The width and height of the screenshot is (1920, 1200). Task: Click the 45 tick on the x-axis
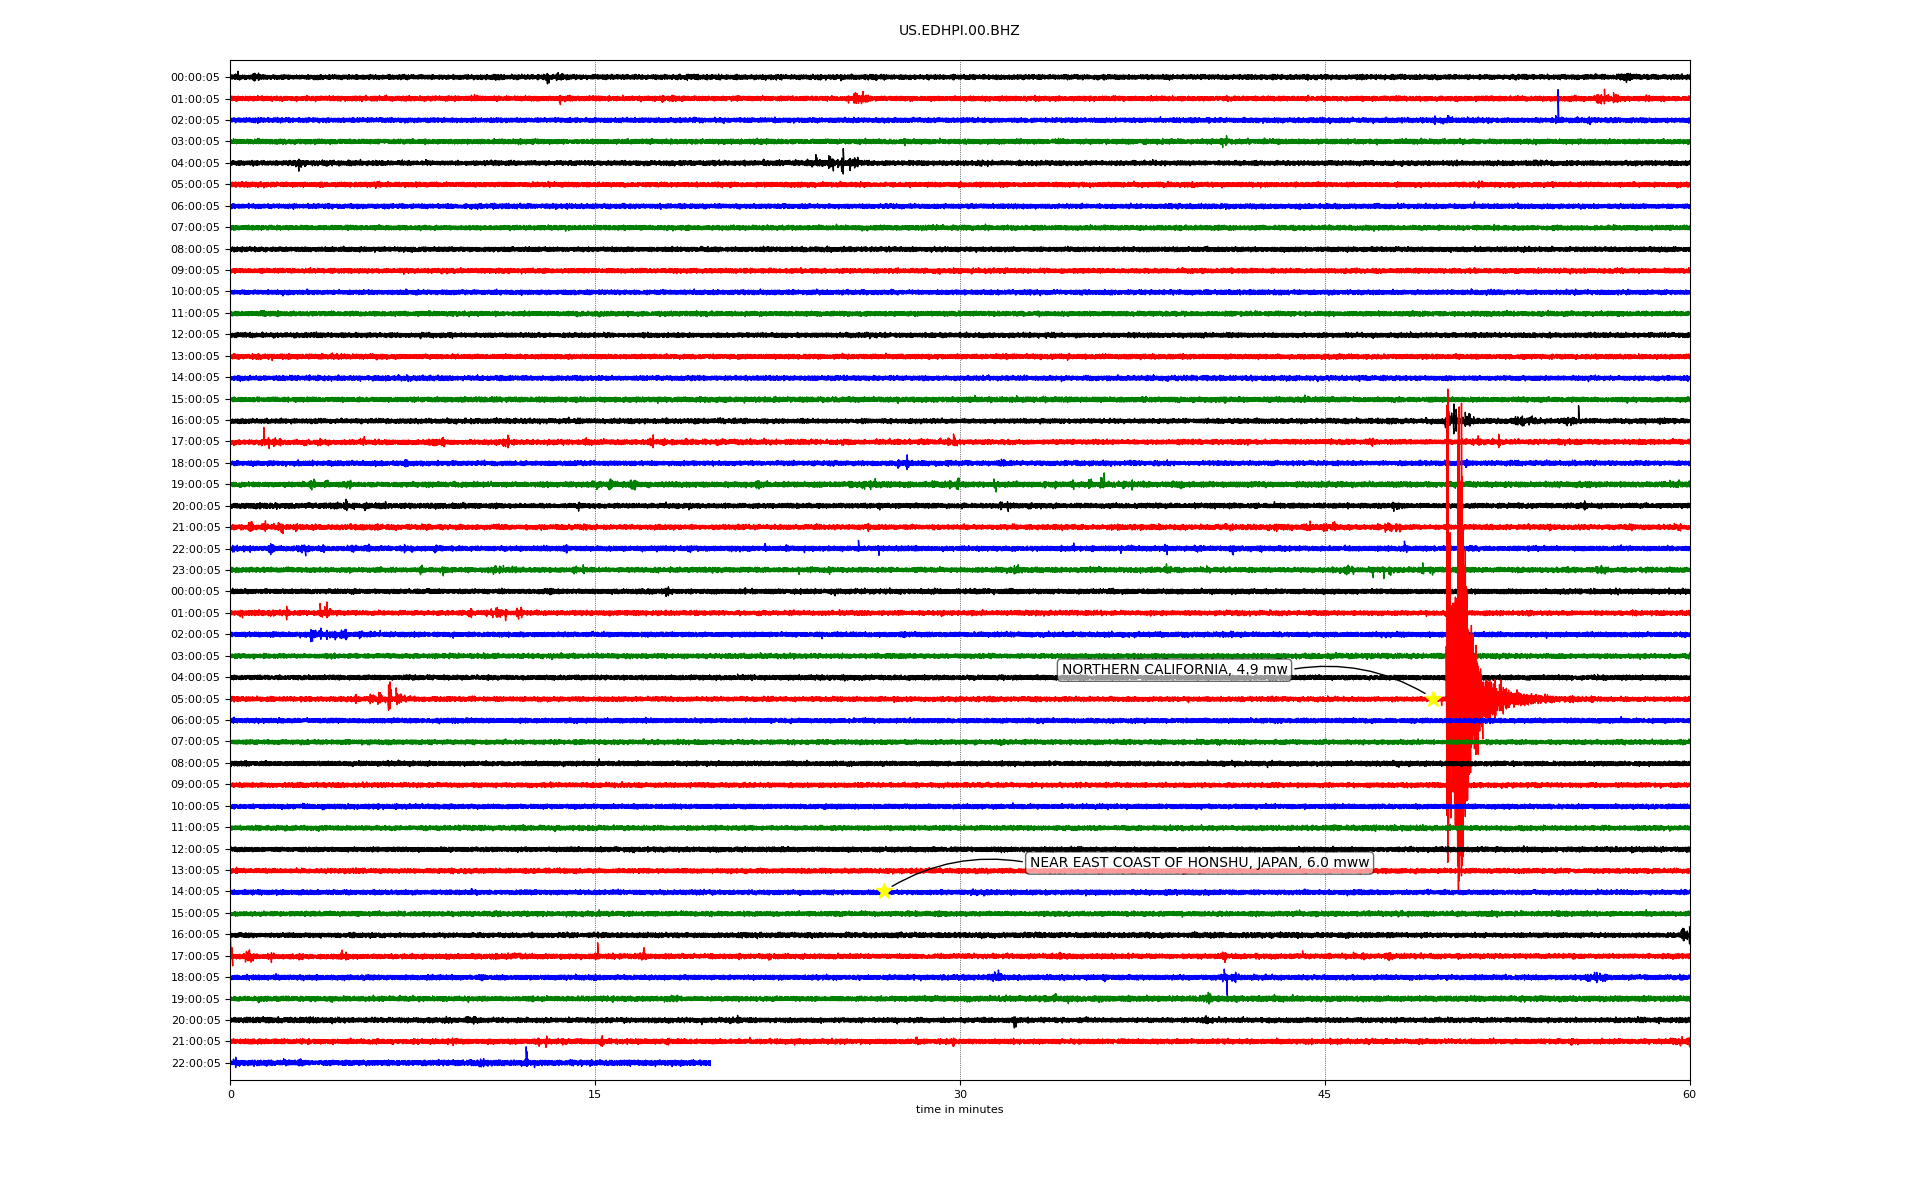click(1325, 1094)
